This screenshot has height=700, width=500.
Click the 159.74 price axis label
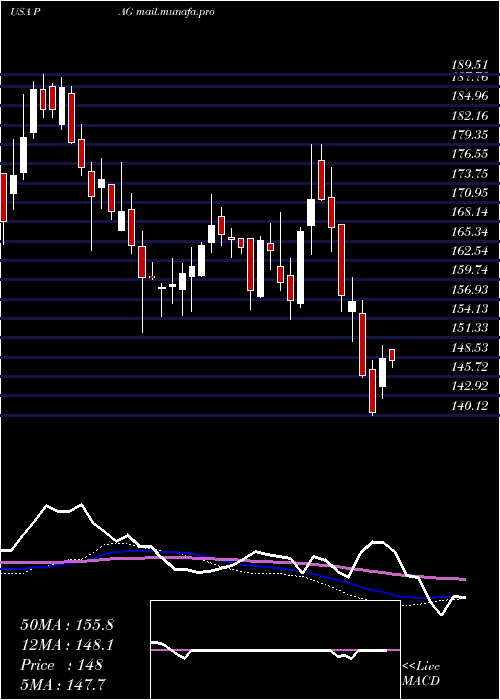coord(470,270)
